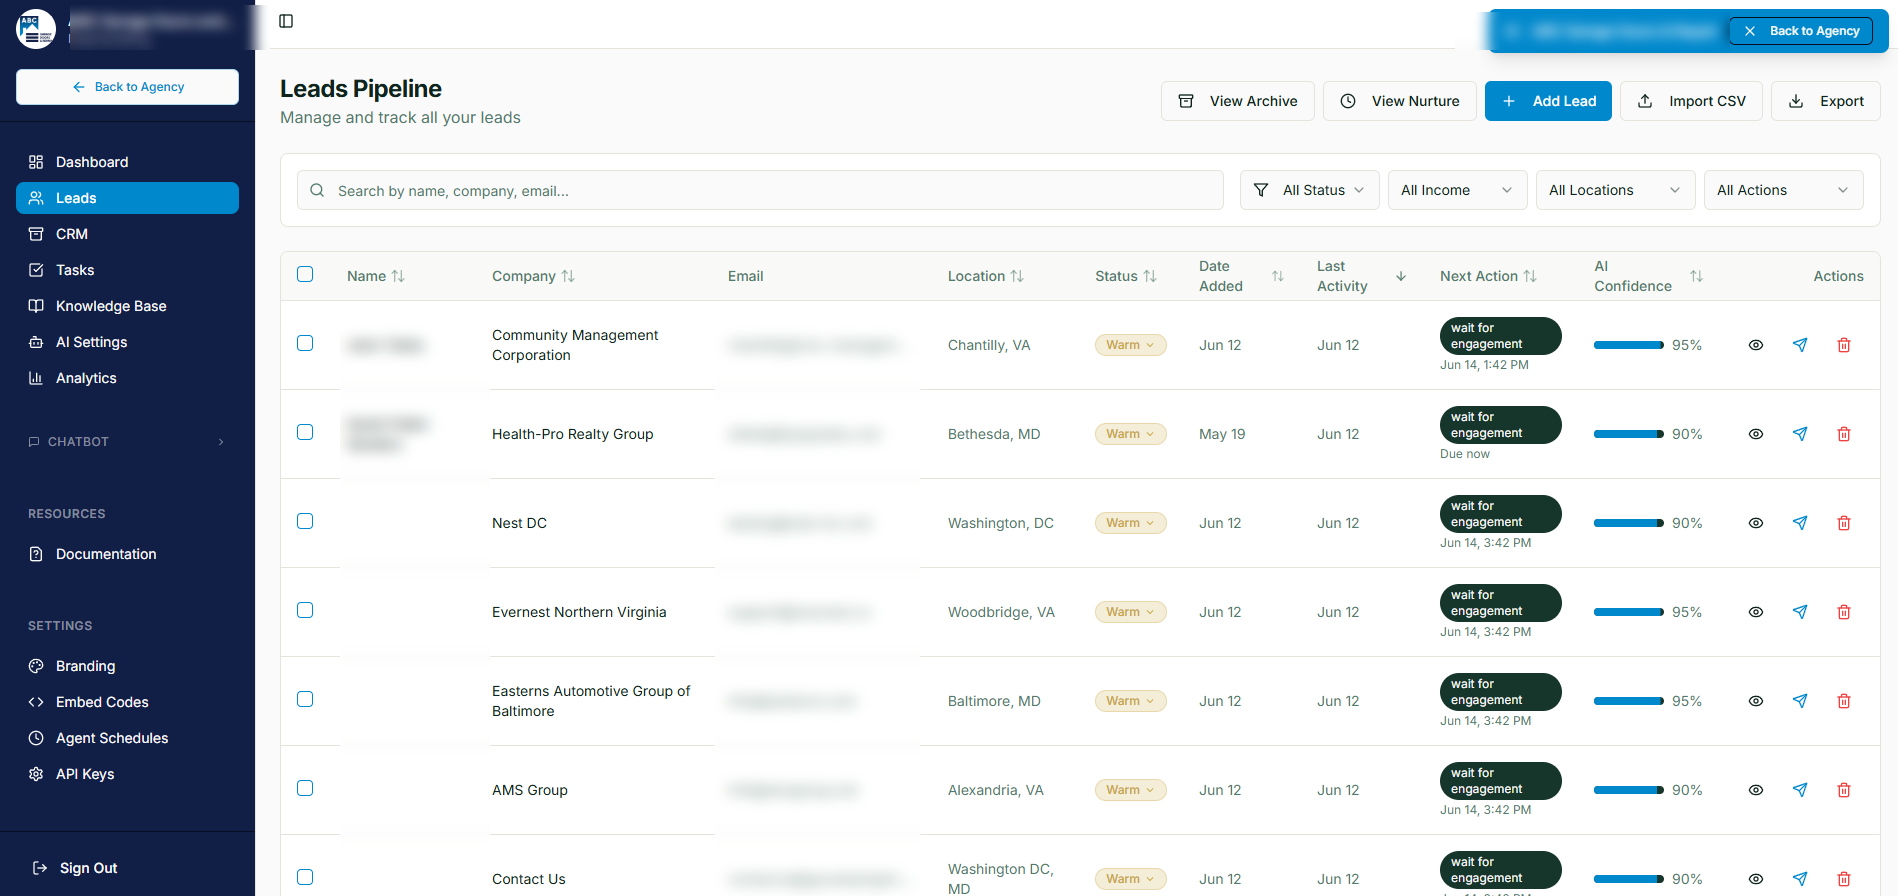Click Back to Agency in sidebar
Image resolution: width=1898 pixels, height=896 pixels.
coord(127,87)
